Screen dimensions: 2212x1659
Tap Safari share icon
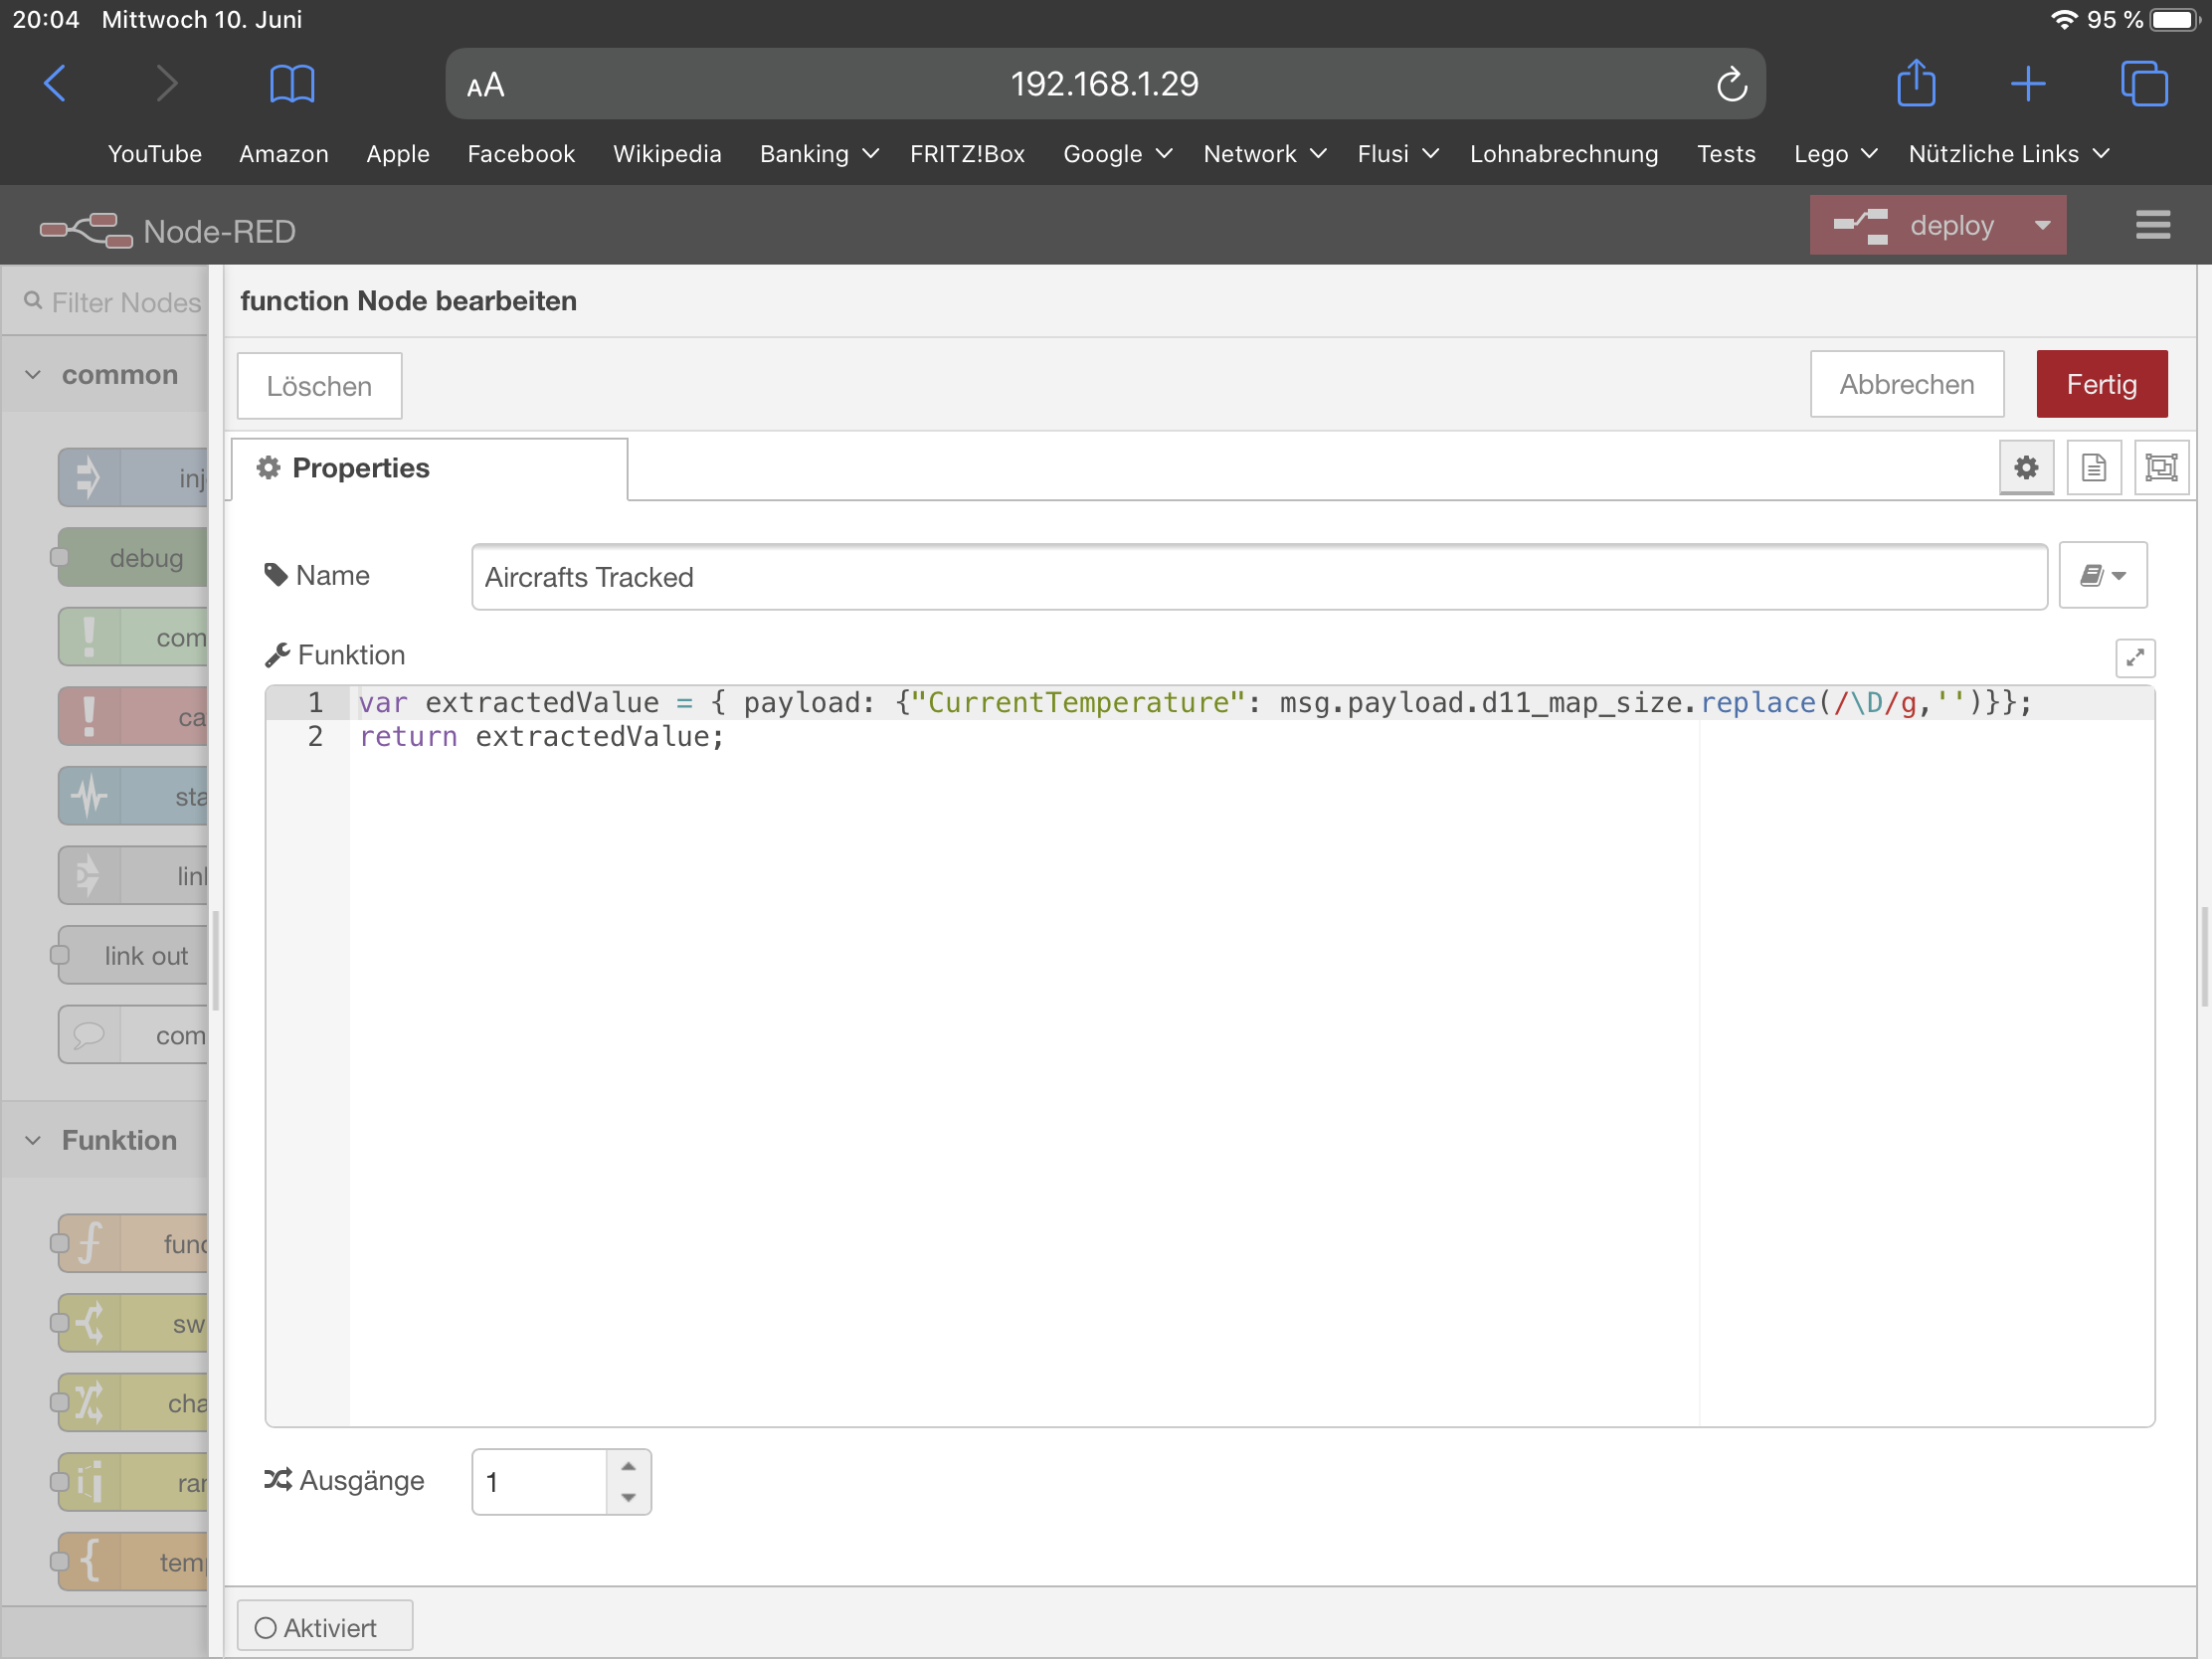point(1915,84)
